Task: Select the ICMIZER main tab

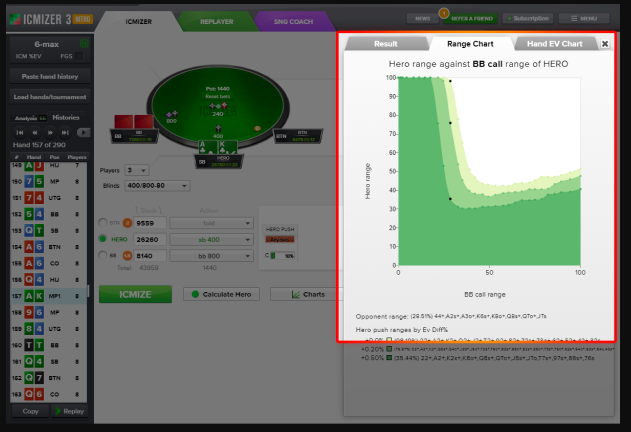Action: tap(138, 22)
